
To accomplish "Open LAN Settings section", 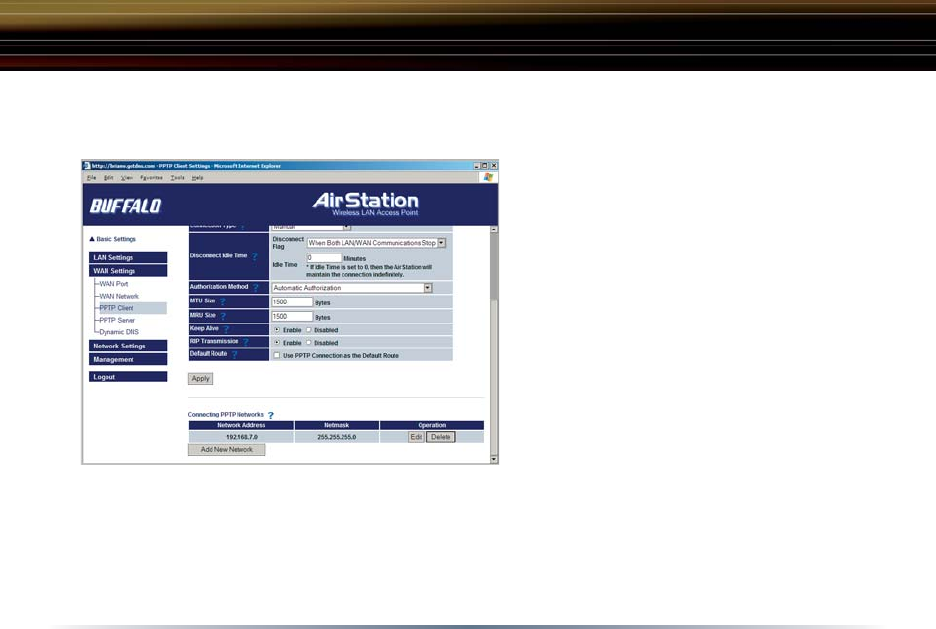I will tap(128, 257).
